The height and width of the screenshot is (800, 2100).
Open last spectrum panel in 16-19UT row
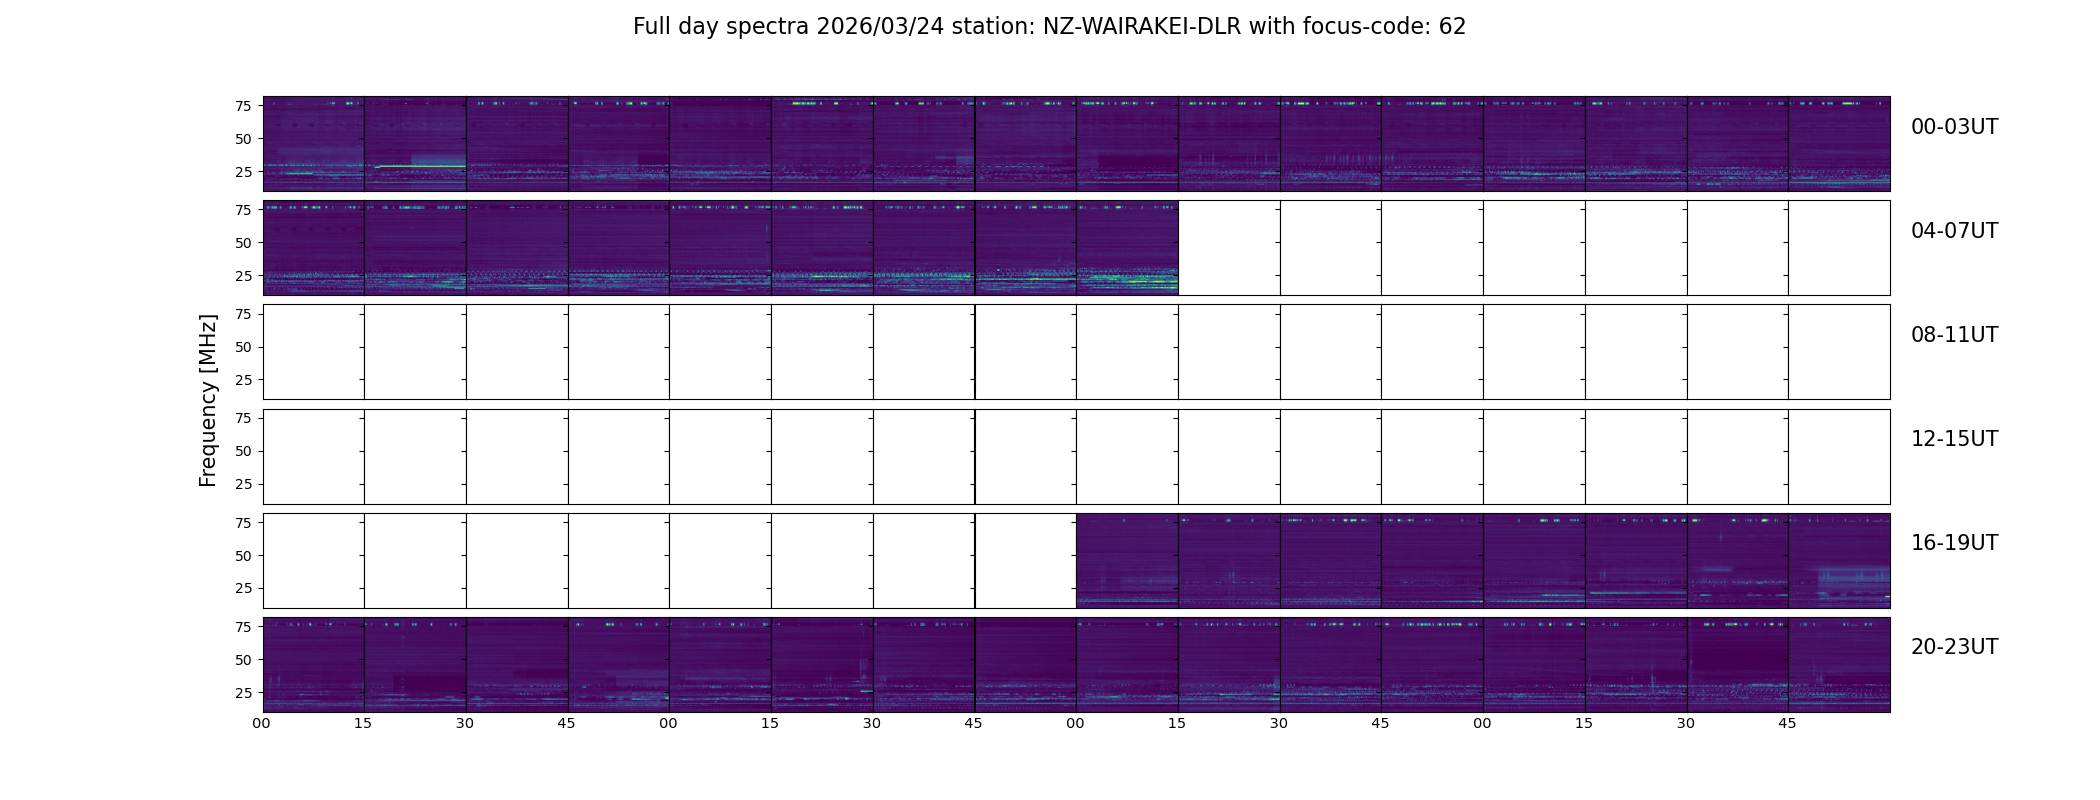tap(1839, 560)
